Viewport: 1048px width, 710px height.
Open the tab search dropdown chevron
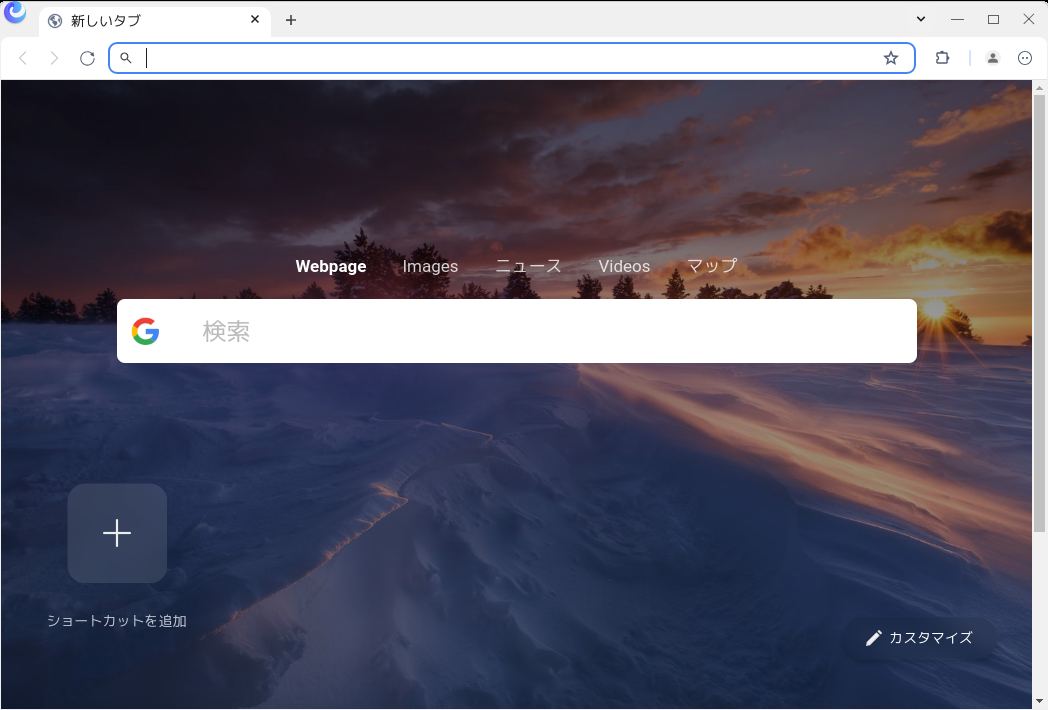tap(921, 19)
